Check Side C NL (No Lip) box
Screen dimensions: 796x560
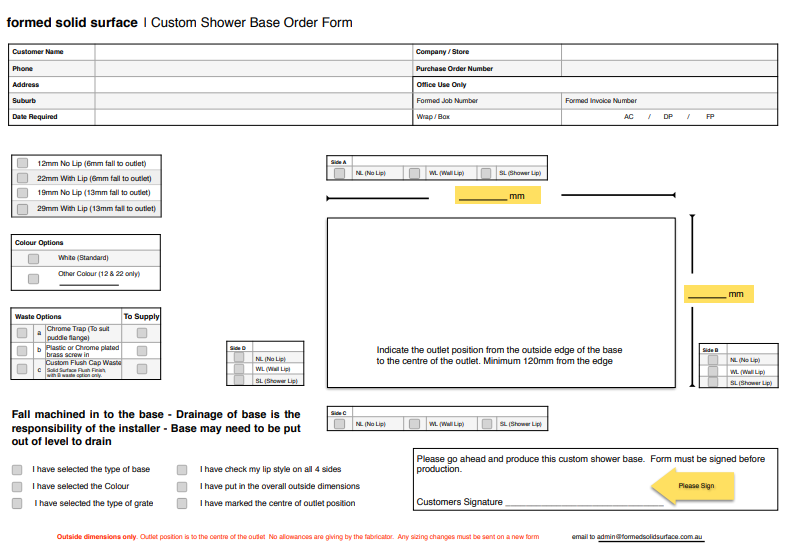(x=340, y=423)
